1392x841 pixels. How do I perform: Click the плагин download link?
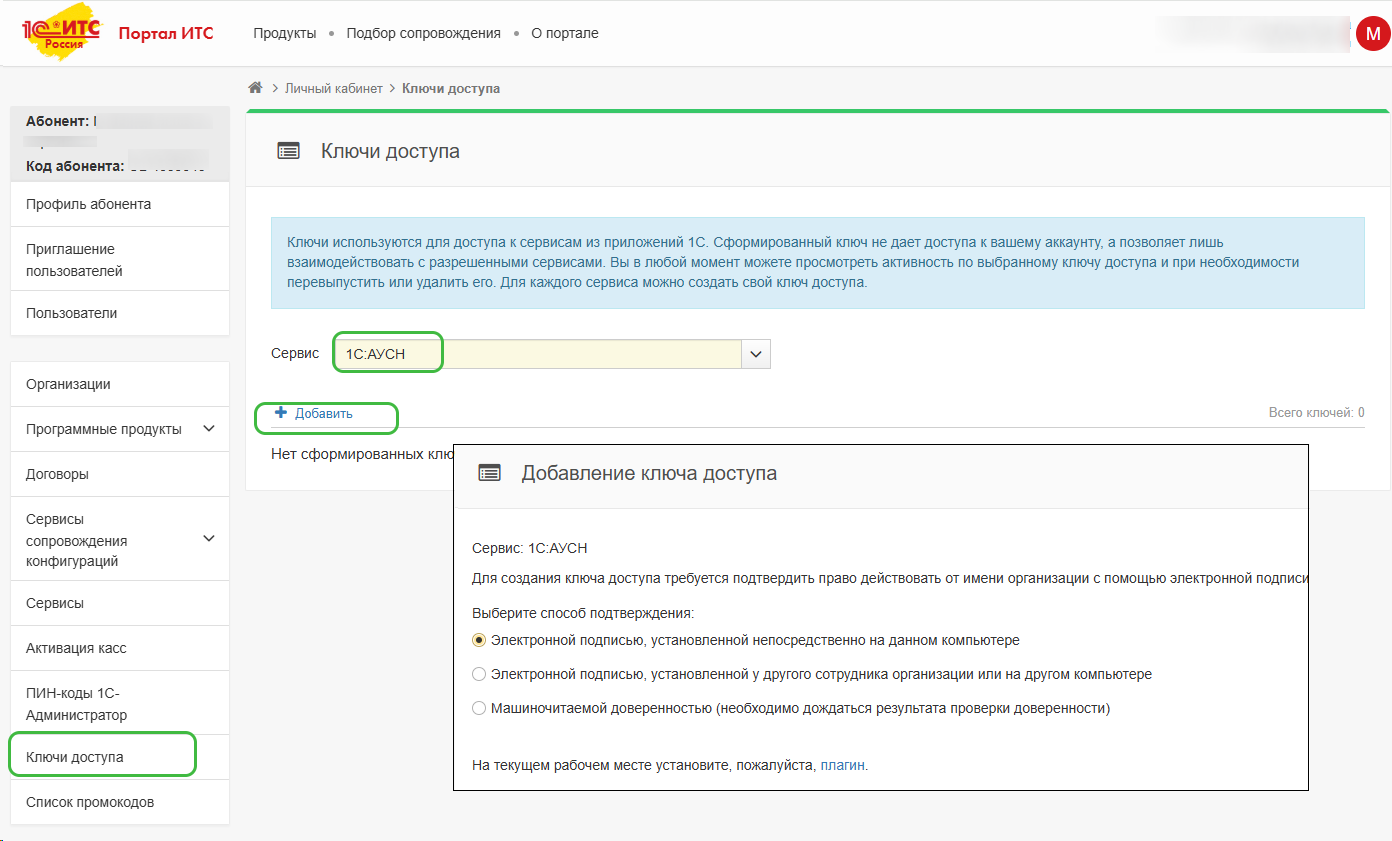[x=843, y=765]
